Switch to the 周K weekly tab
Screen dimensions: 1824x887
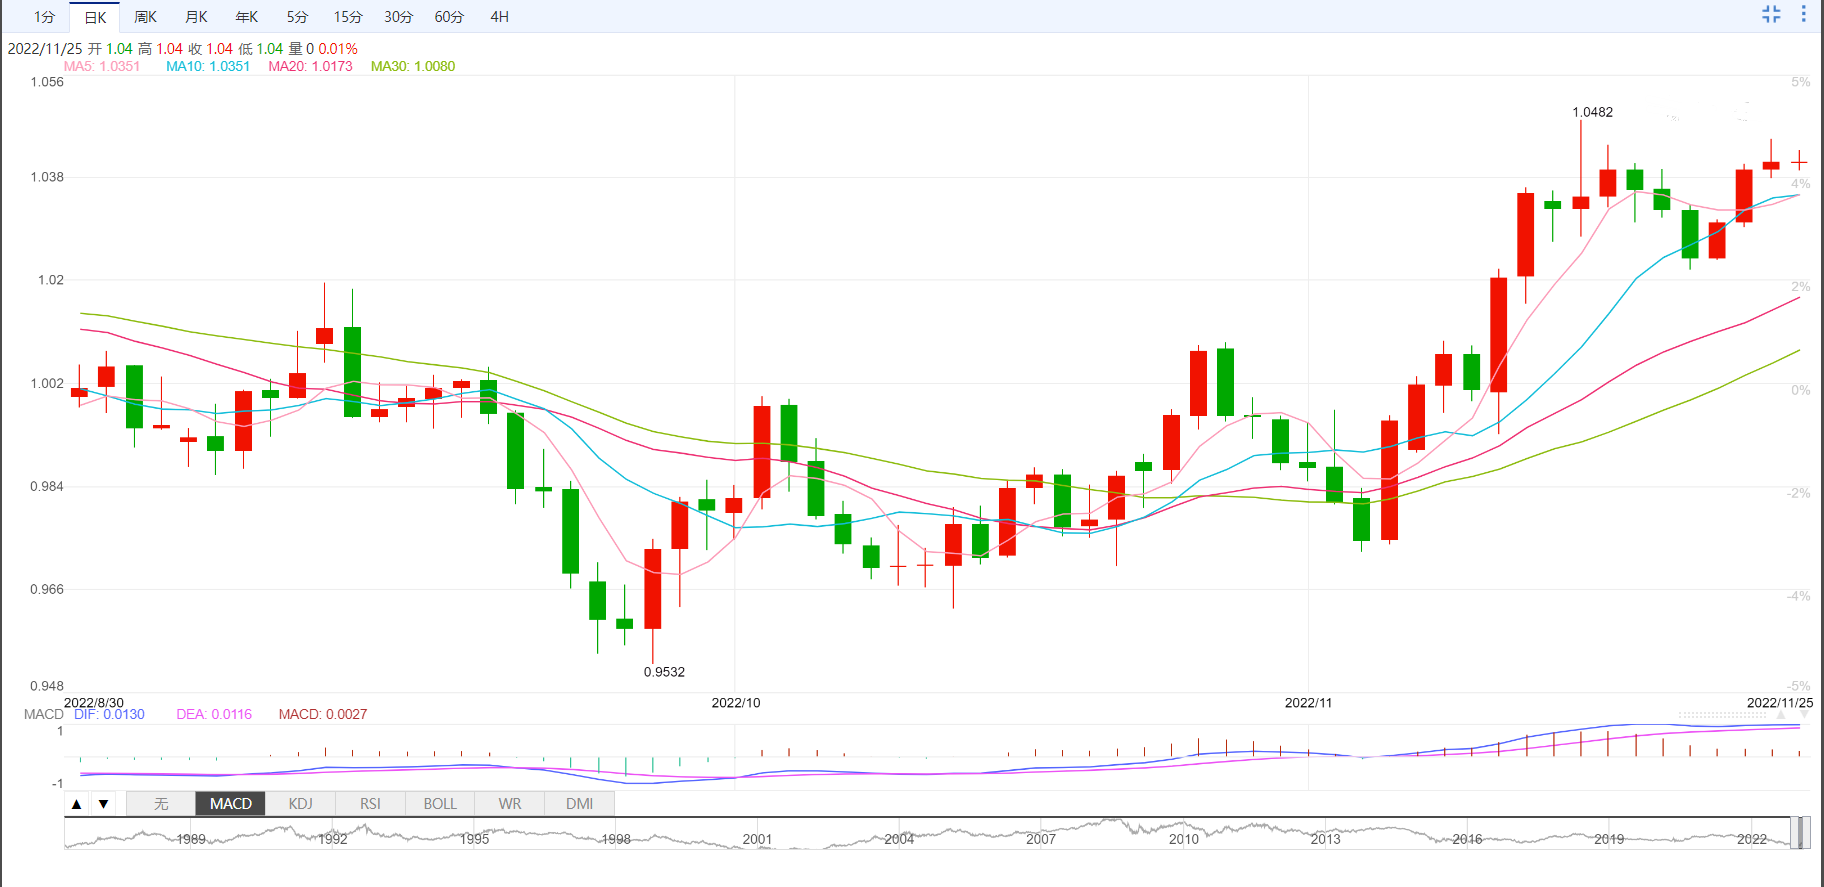click(x=145, y=17)
